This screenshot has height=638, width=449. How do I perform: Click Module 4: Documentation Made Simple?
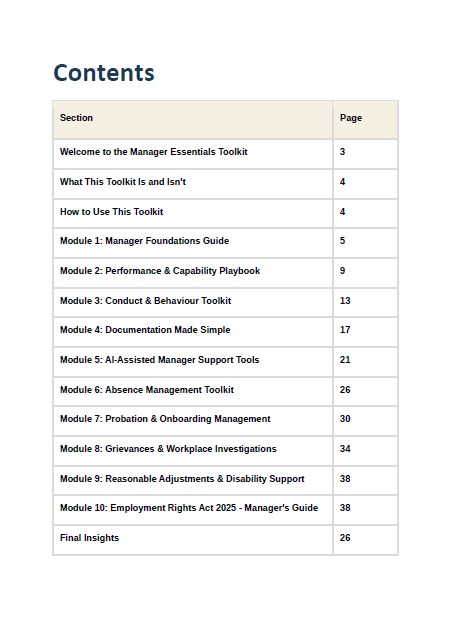point(145,330)
